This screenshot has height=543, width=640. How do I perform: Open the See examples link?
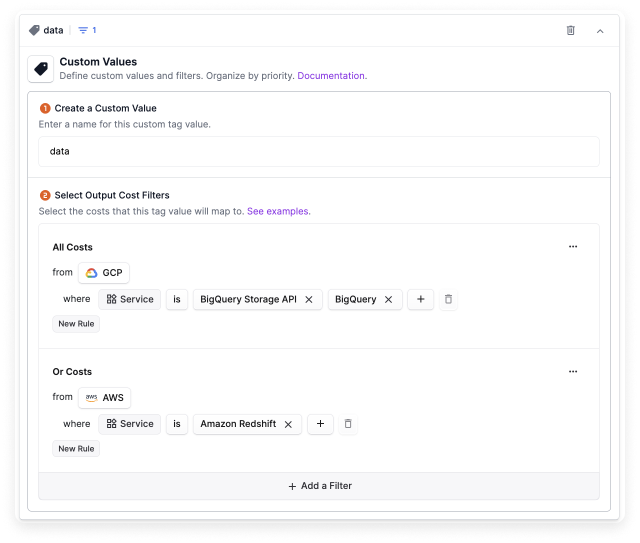(278, 211)
